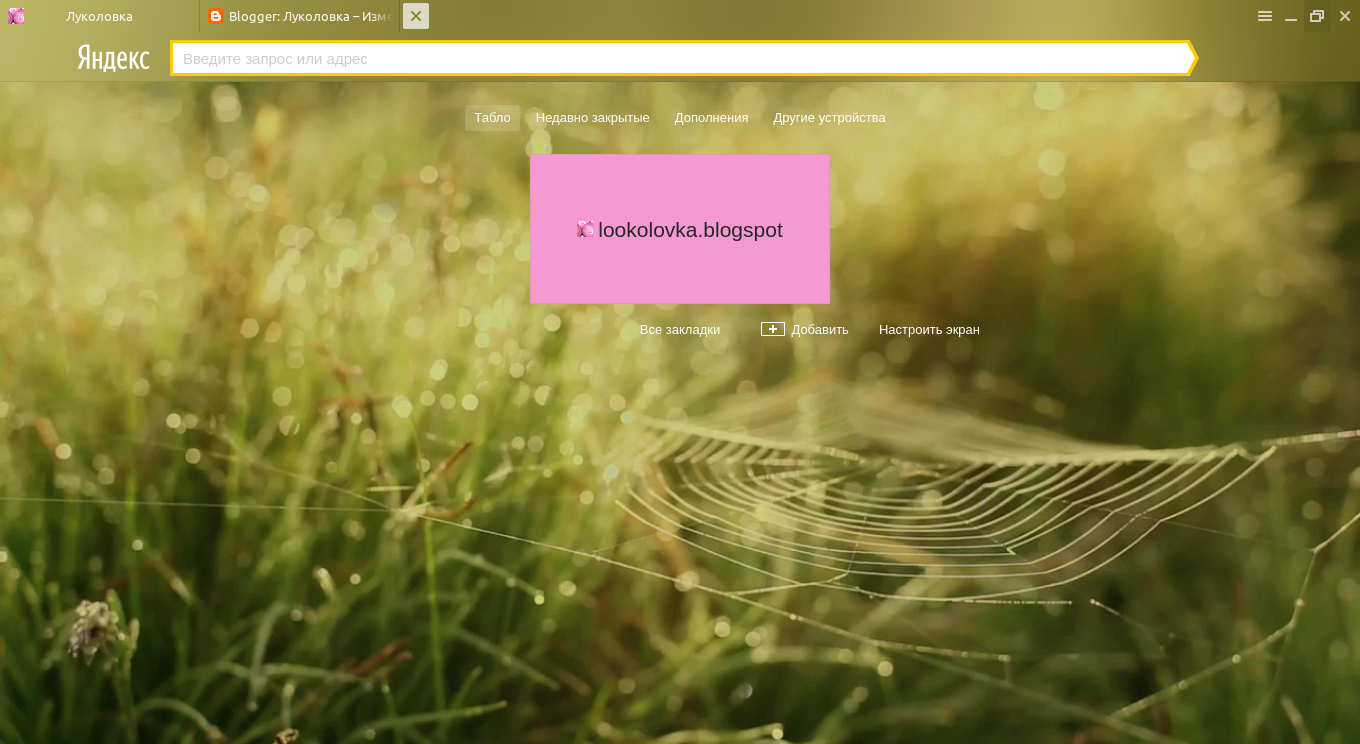1360x744 pixels.
Task: Open Другие устройства section
Action: pos(829,118)
